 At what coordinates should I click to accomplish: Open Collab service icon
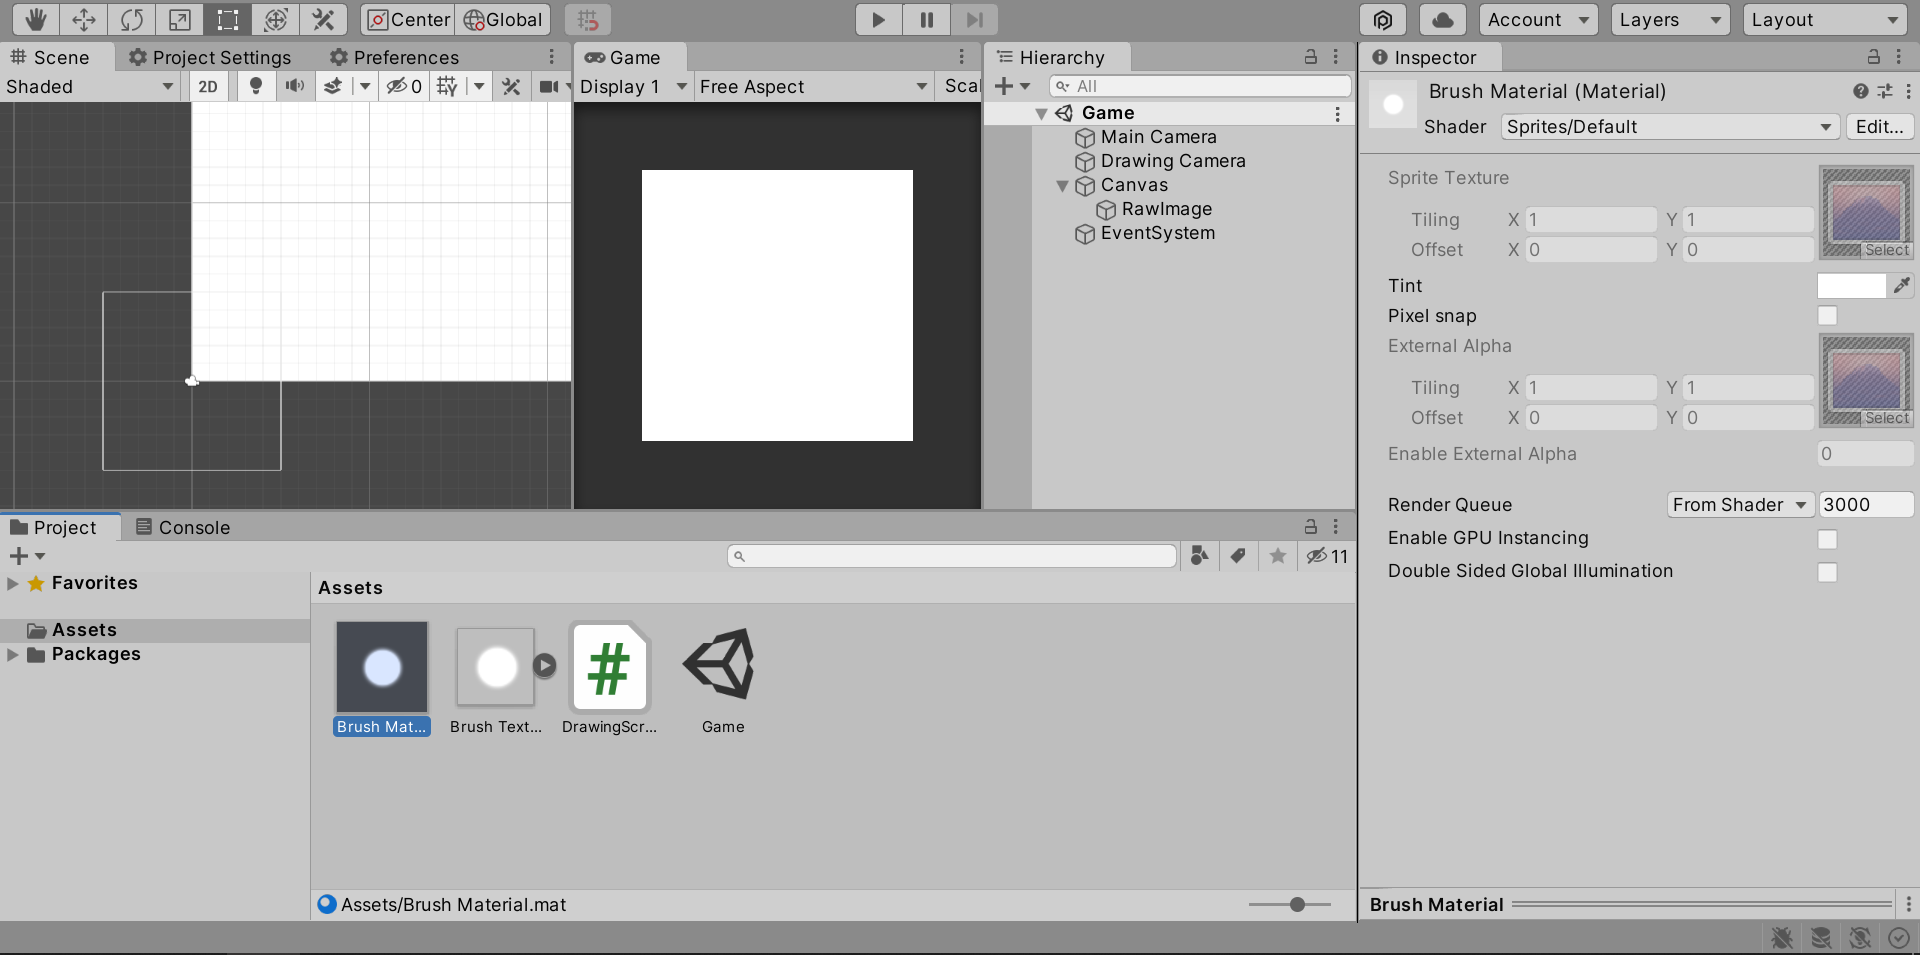pos(1383,19)
